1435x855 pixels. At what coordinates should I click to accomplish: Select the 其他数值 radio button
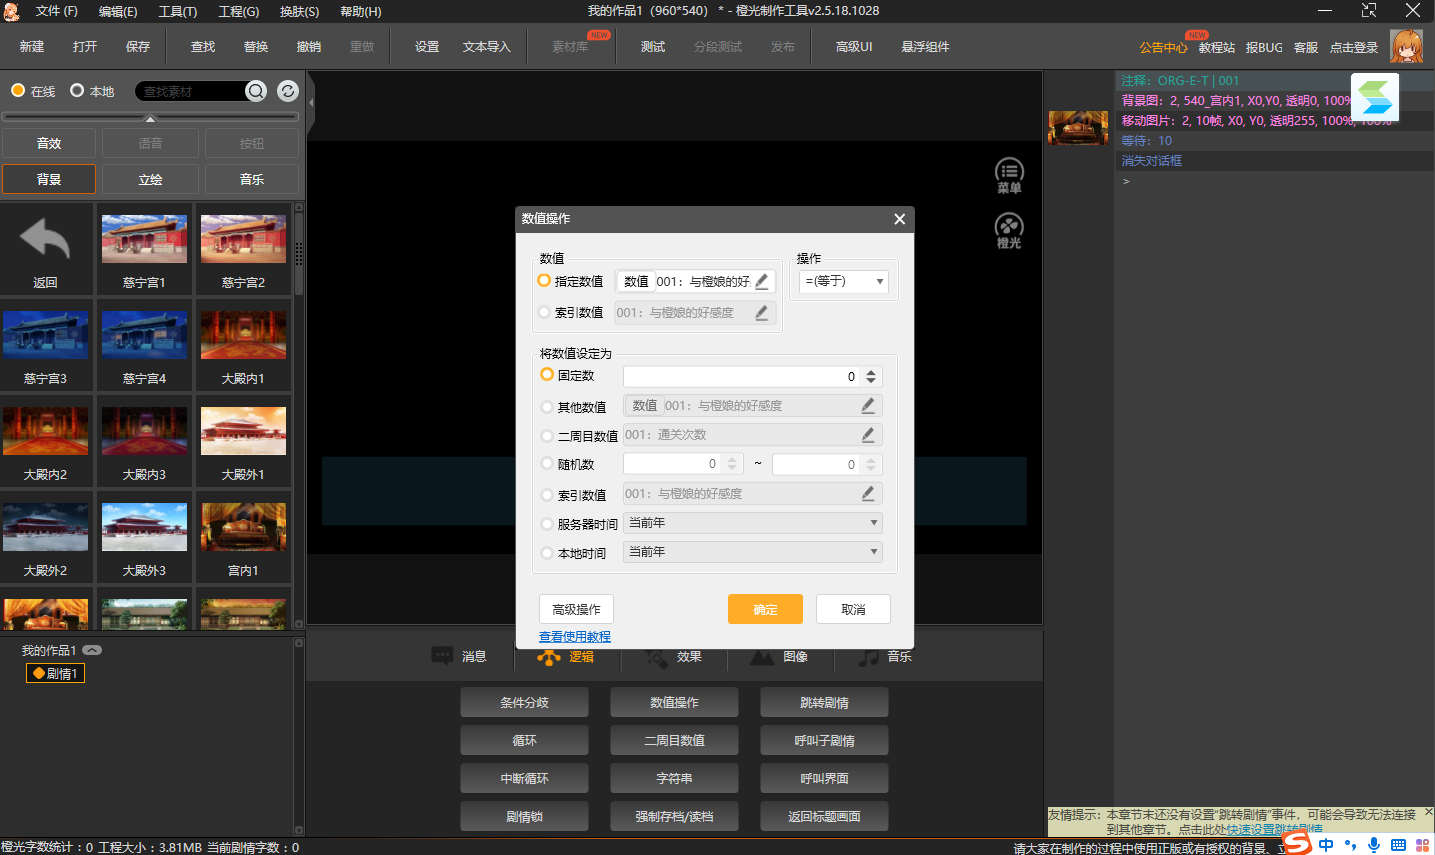[547, 407]
